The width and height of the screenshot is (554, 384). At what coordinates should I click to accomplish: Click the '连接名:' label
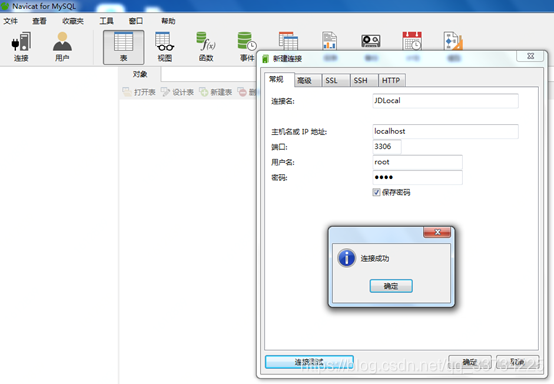[283, 101]
